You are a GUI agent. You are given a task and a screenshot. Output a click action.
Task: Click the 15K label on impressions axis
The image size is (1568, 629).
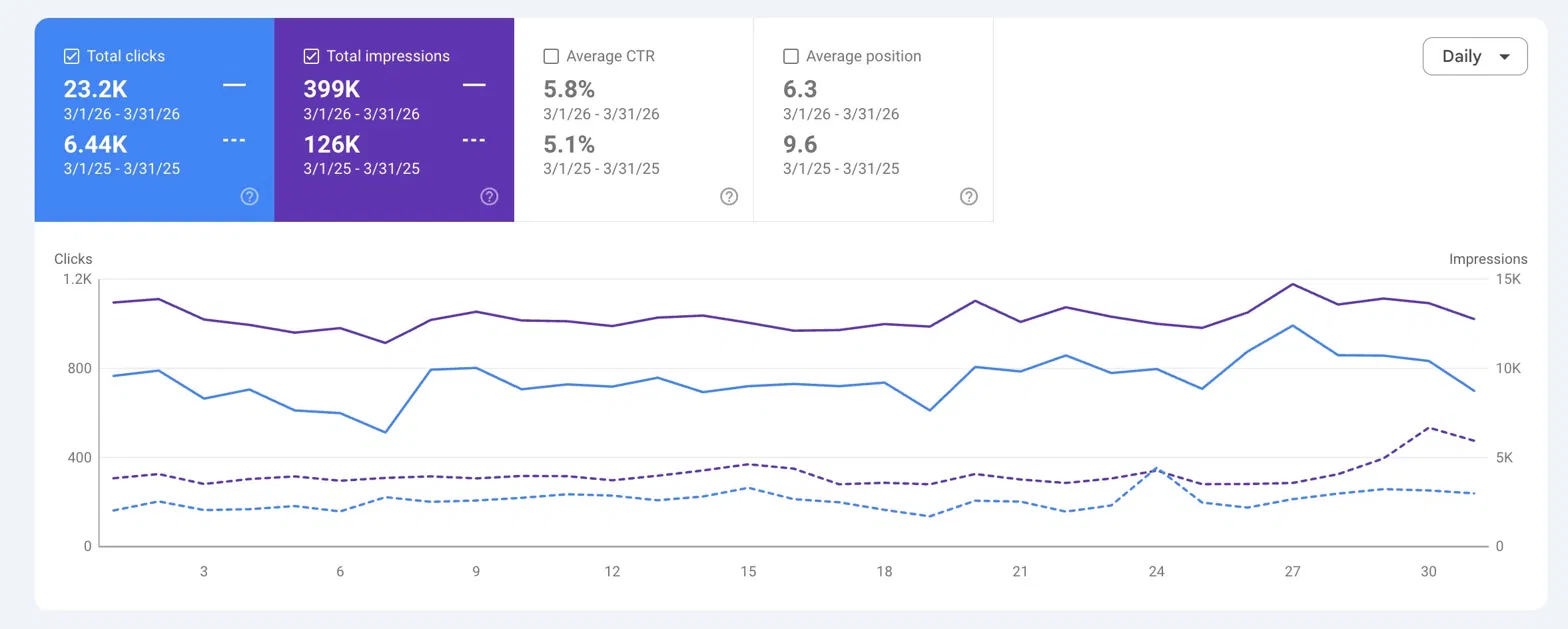(1507, 280)
